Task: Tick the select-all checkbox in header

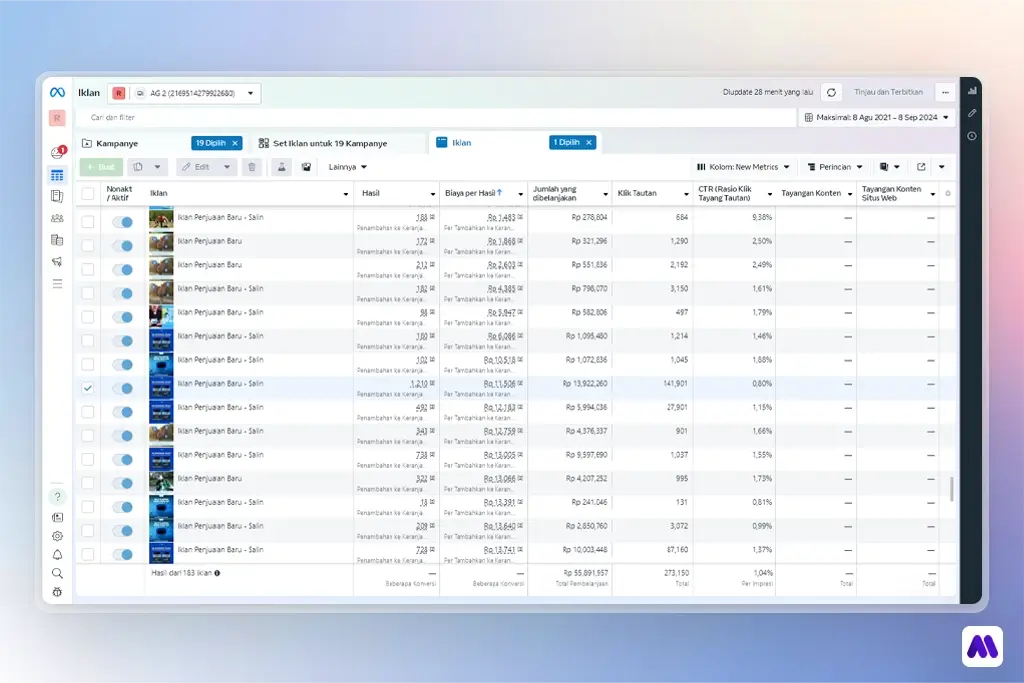Action: coord(88,193)
